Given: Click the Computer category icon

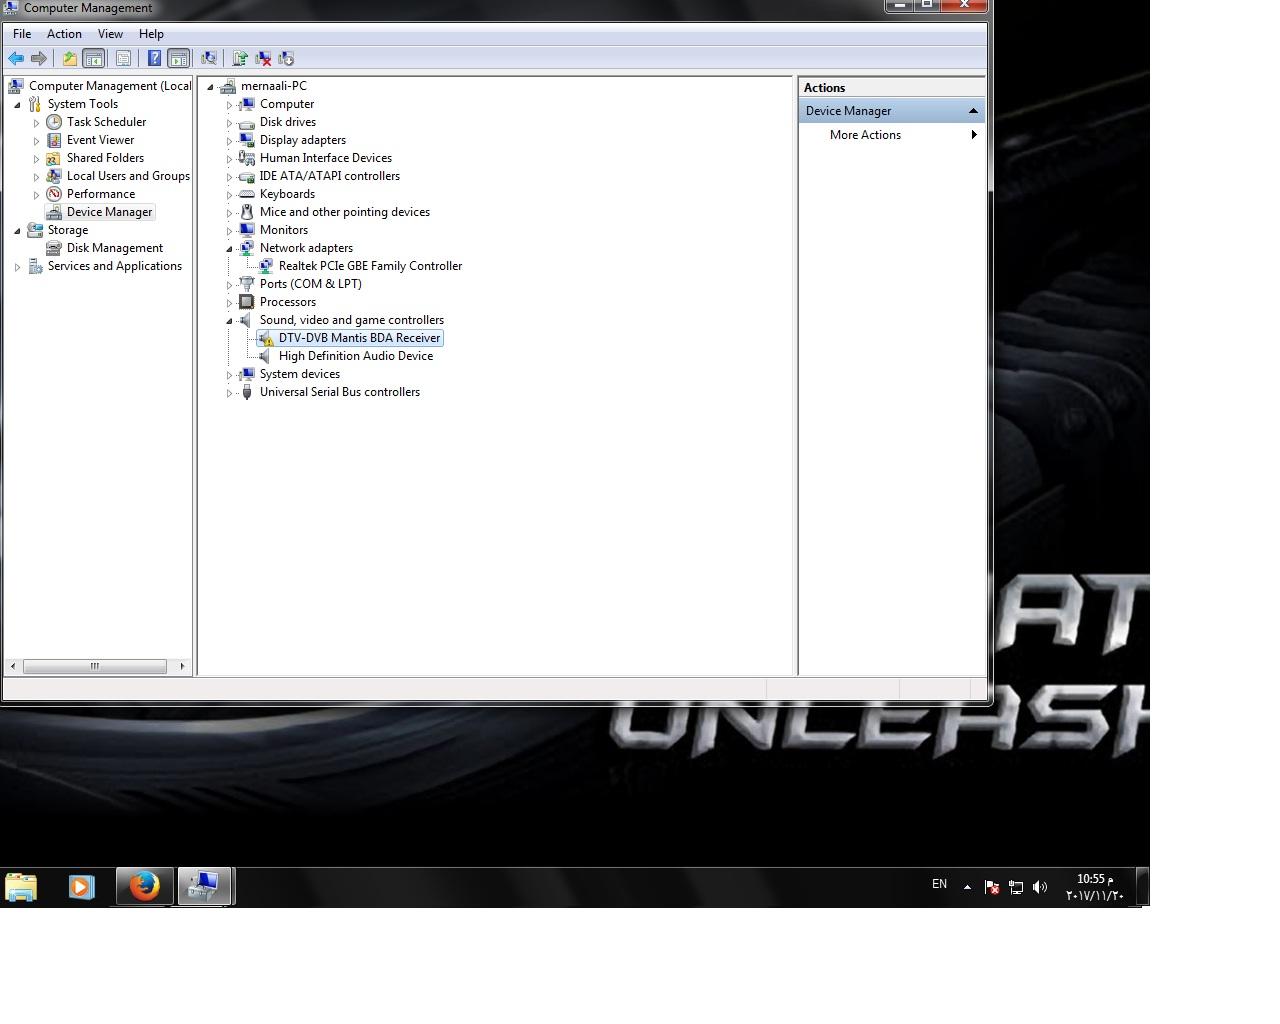Looking at the screenshot, I should [247, 104].
